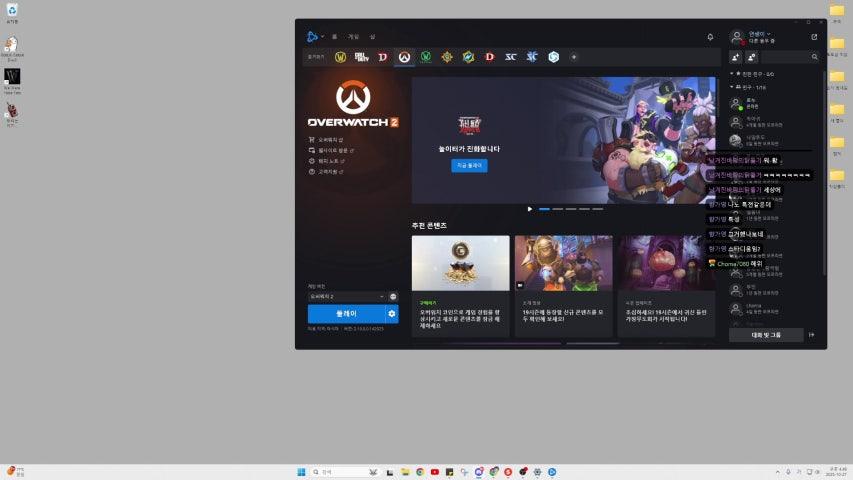Open game settings gear beside Play button

(392, 314)
